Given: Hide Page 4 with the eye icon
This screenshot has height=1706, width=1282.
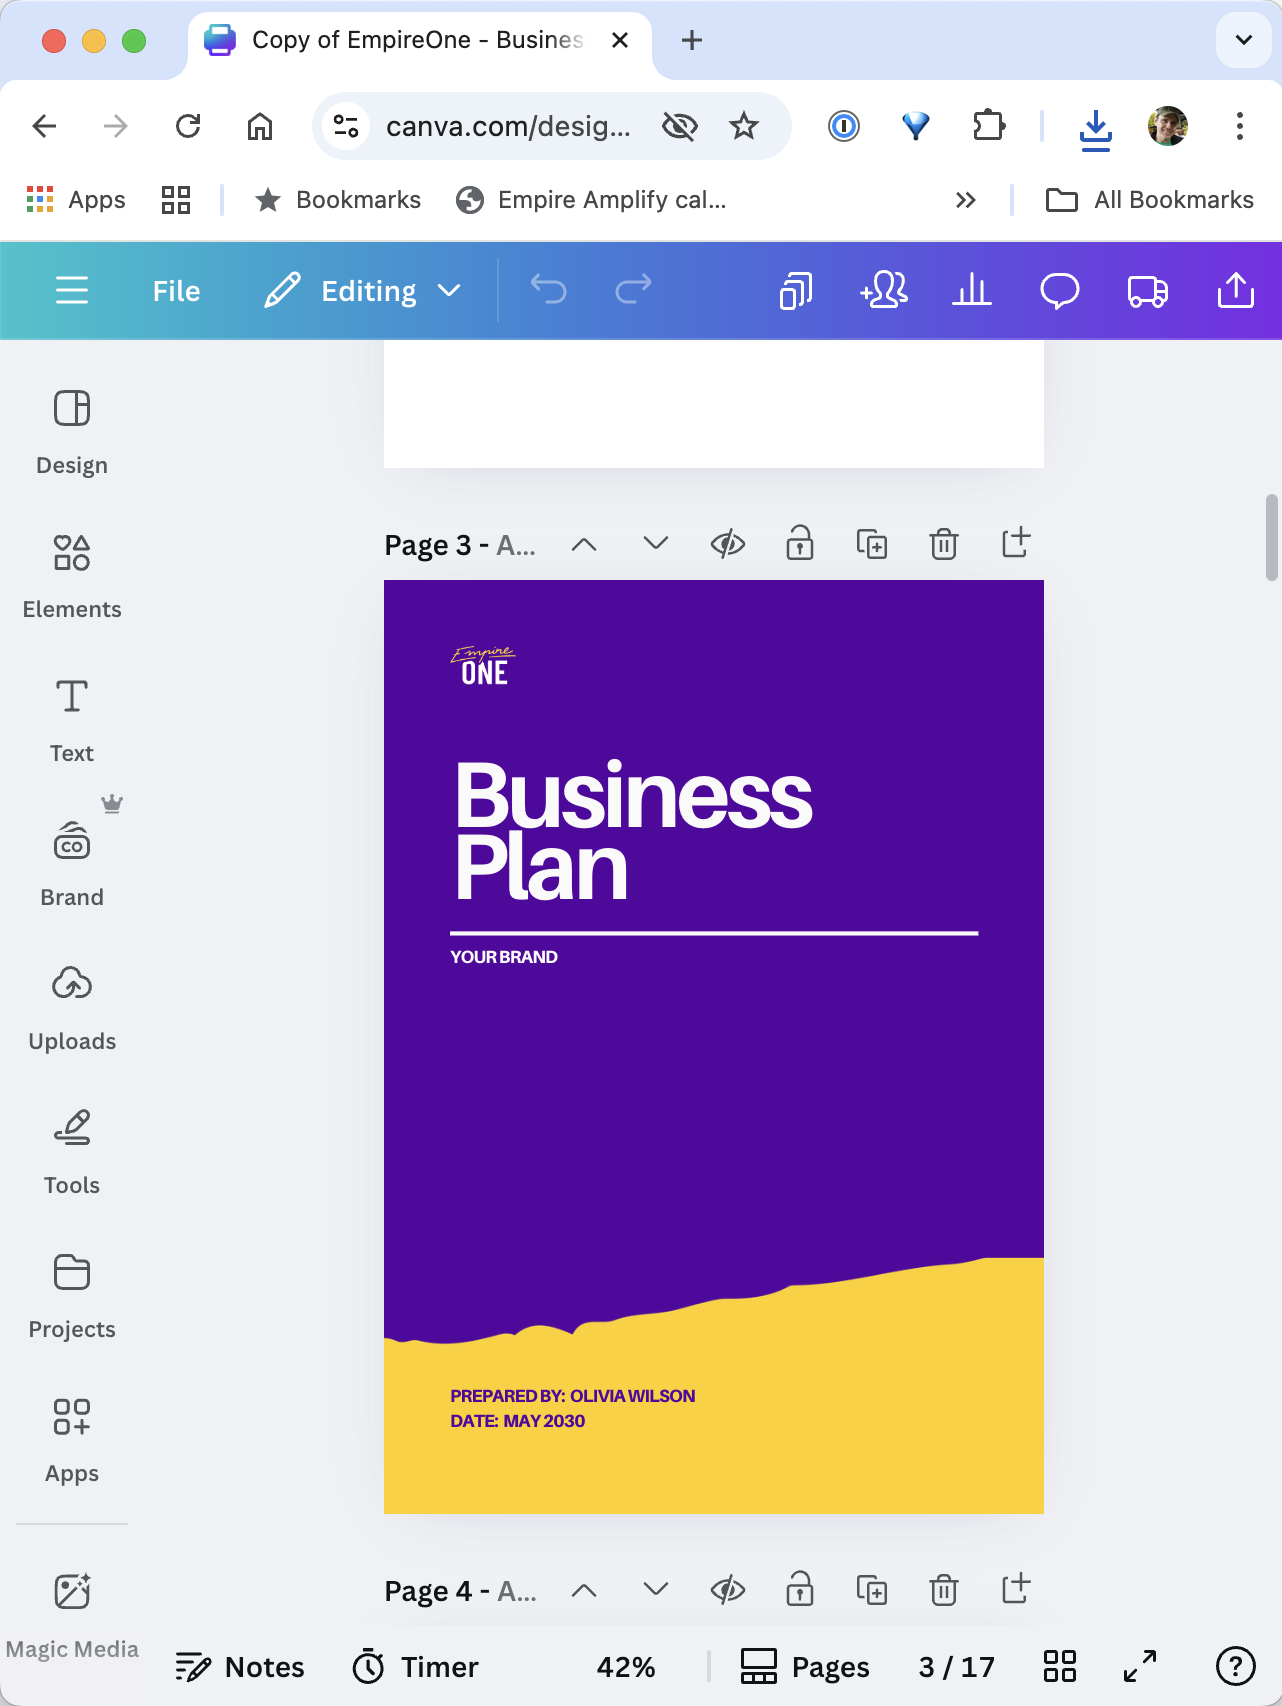Looking at the screenshot, I should click(x=728, y=1589).
